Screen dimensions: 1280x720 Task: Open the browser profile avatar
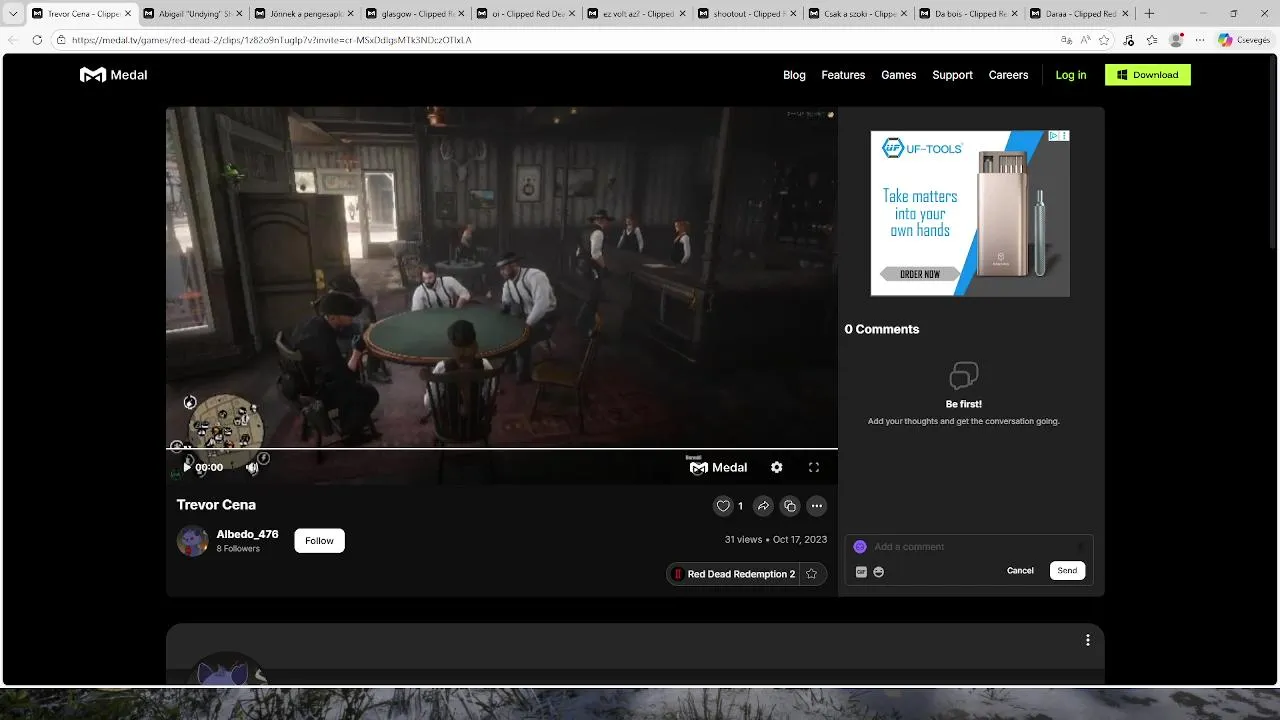click(x=1176, y=40)
